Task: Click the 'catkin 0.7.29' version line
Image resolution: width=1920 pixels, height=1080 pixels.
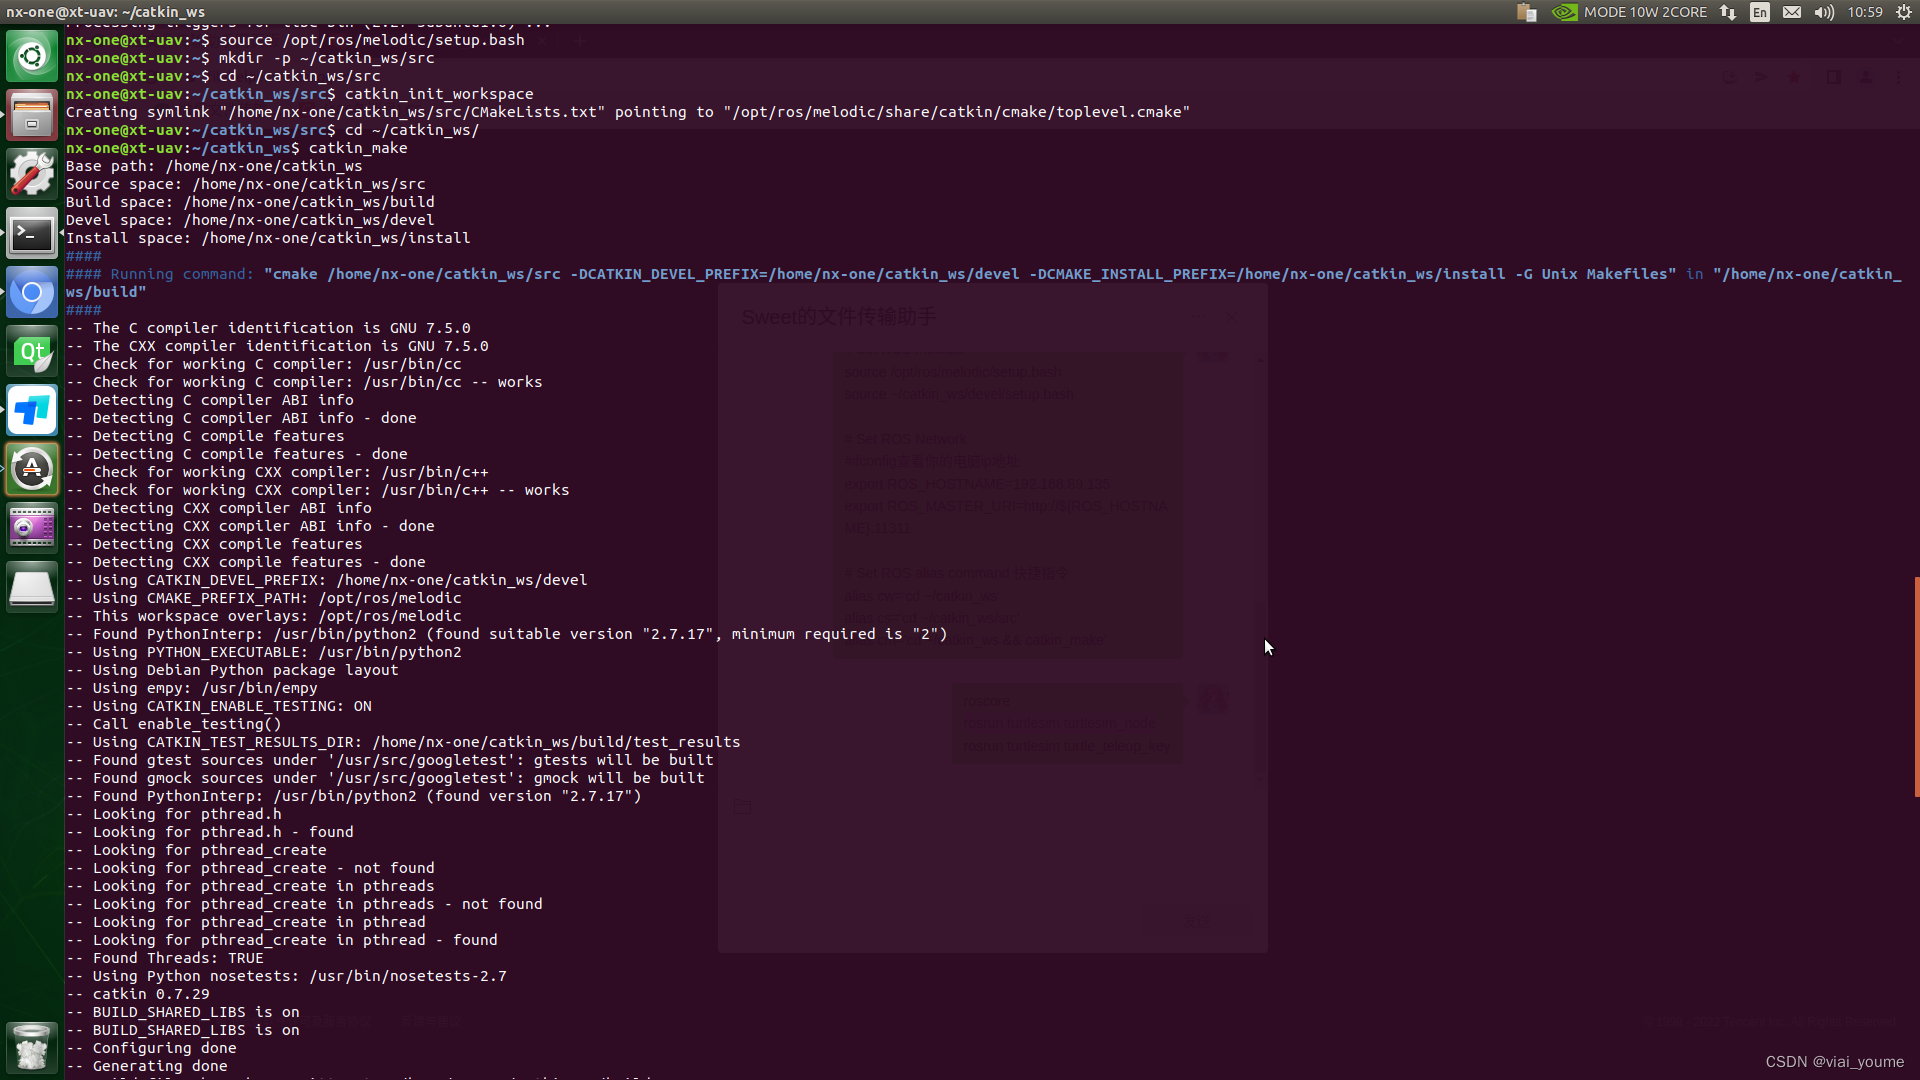Action: (x=138, y=994)
